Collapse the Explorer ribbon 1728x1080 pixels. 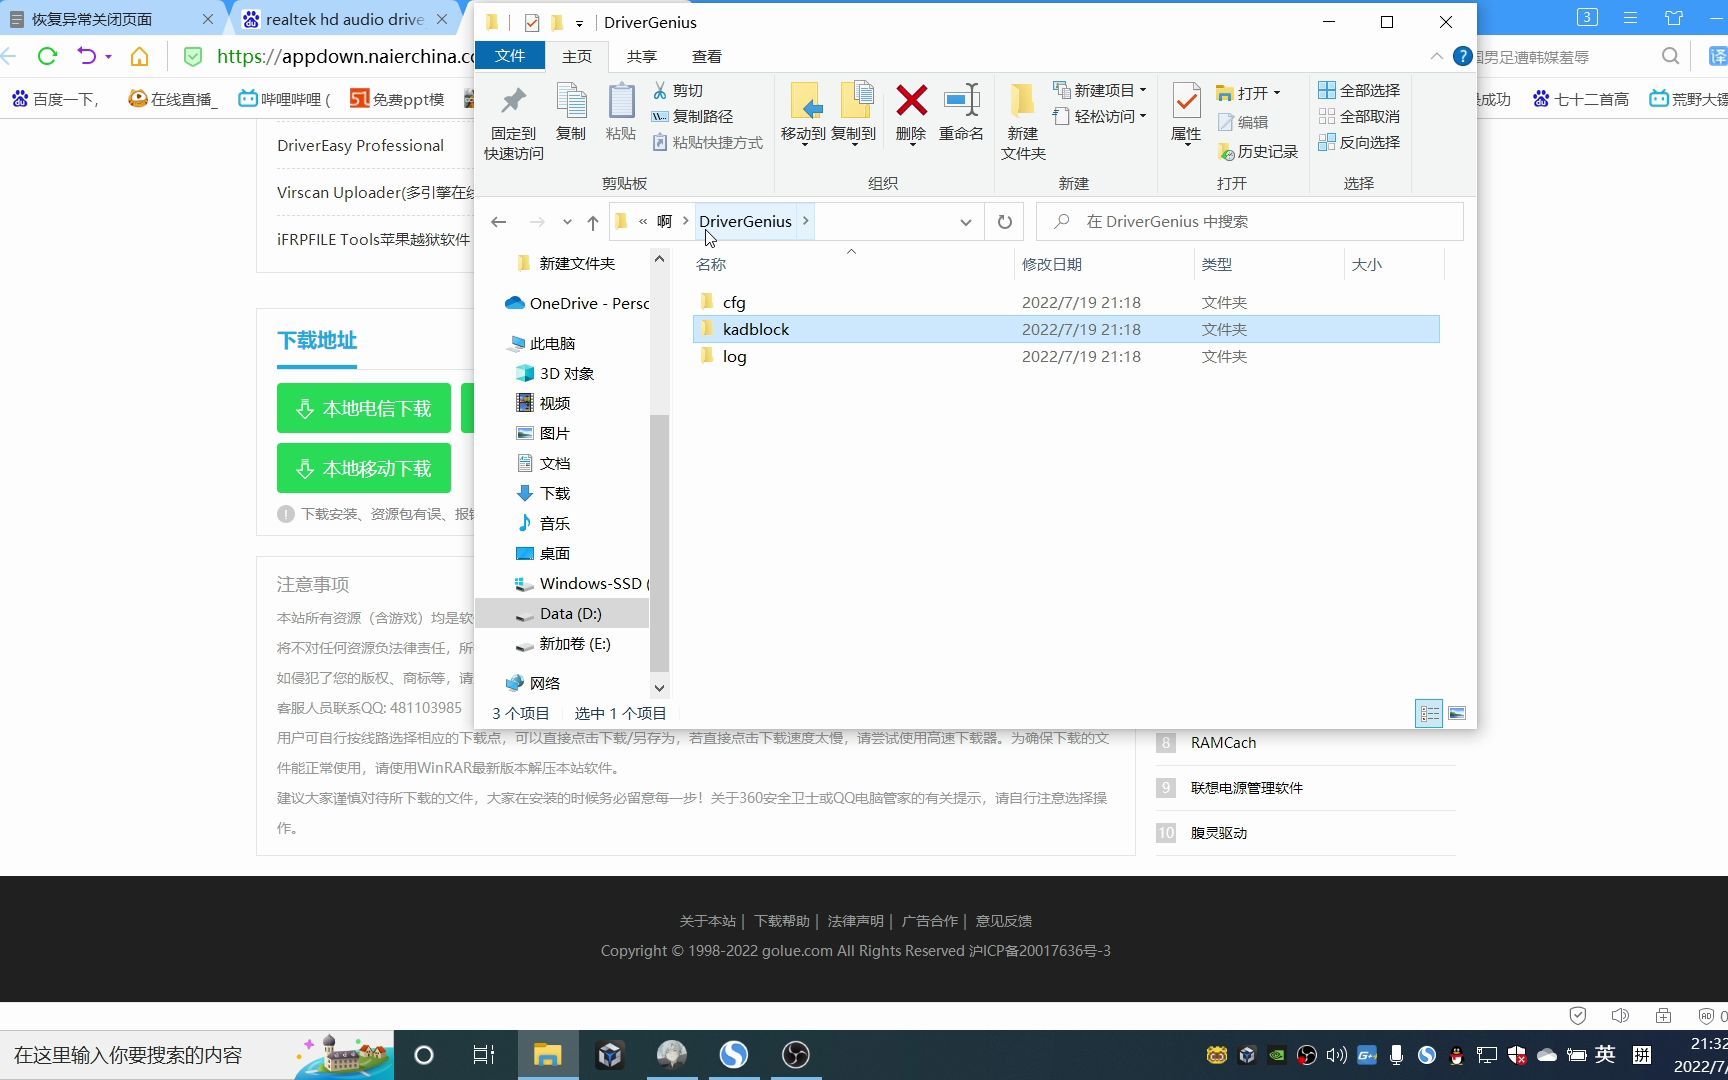[x=1437, y=57]
